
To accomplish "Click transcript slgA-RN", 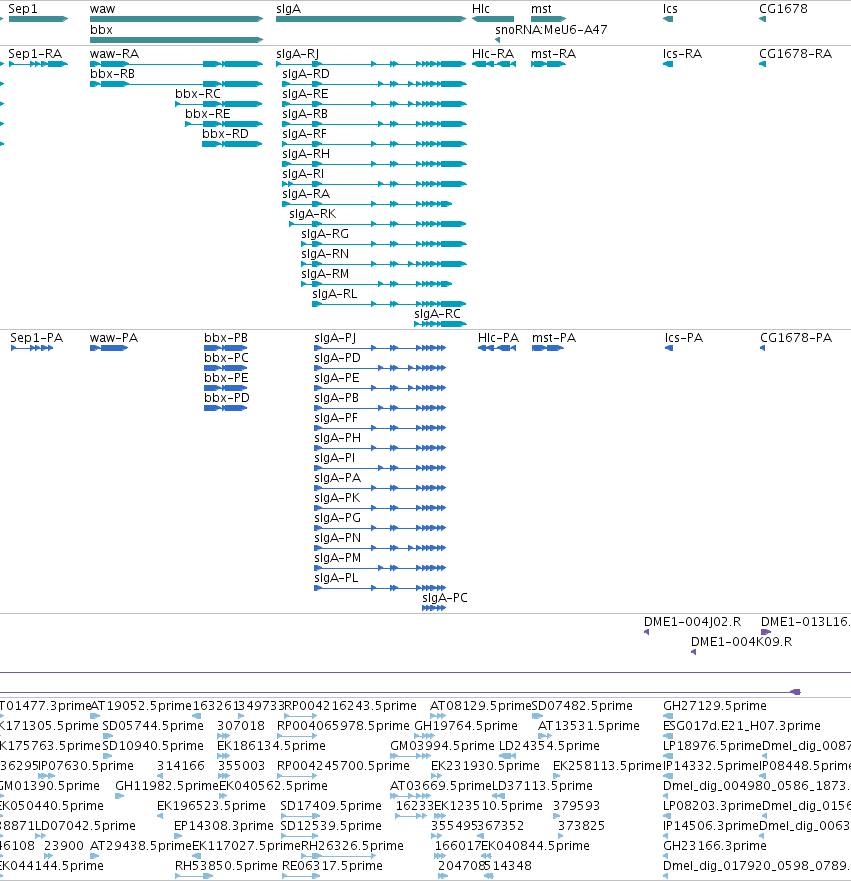I will pos(384,264).
